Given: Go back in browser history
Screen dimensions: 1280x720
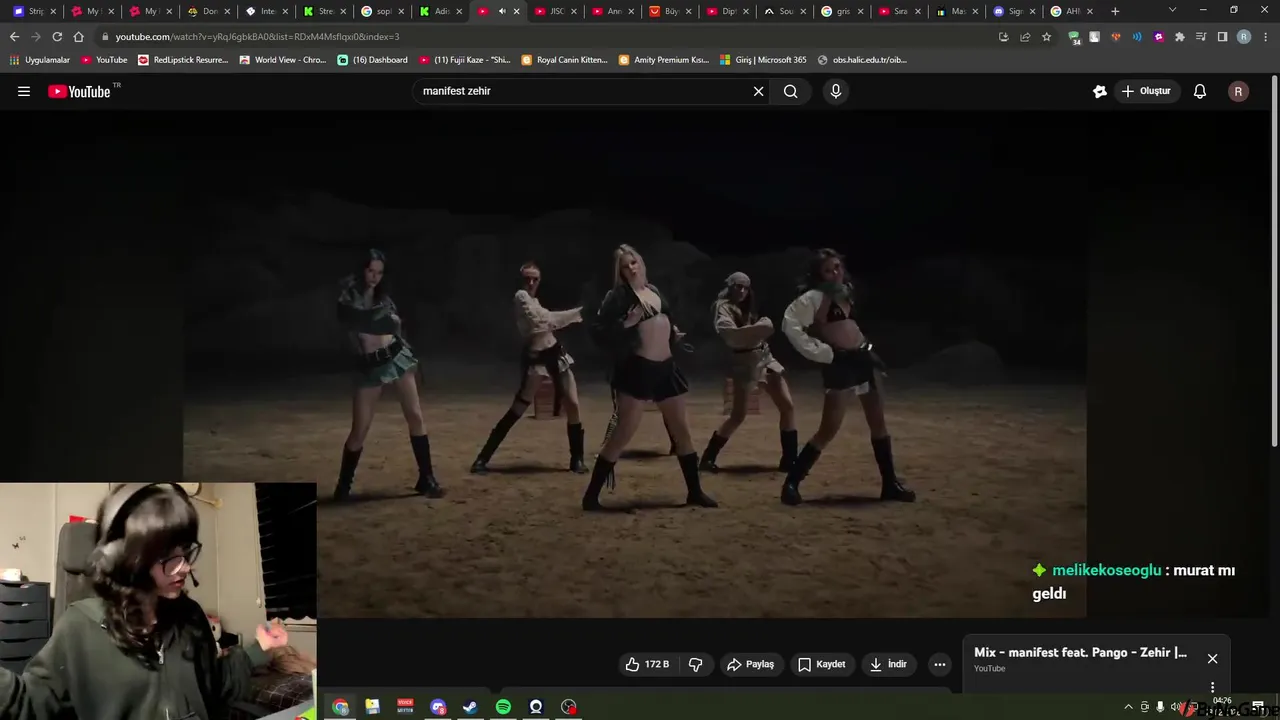Looking at the screenshot, I should click(x=14, y=37).
